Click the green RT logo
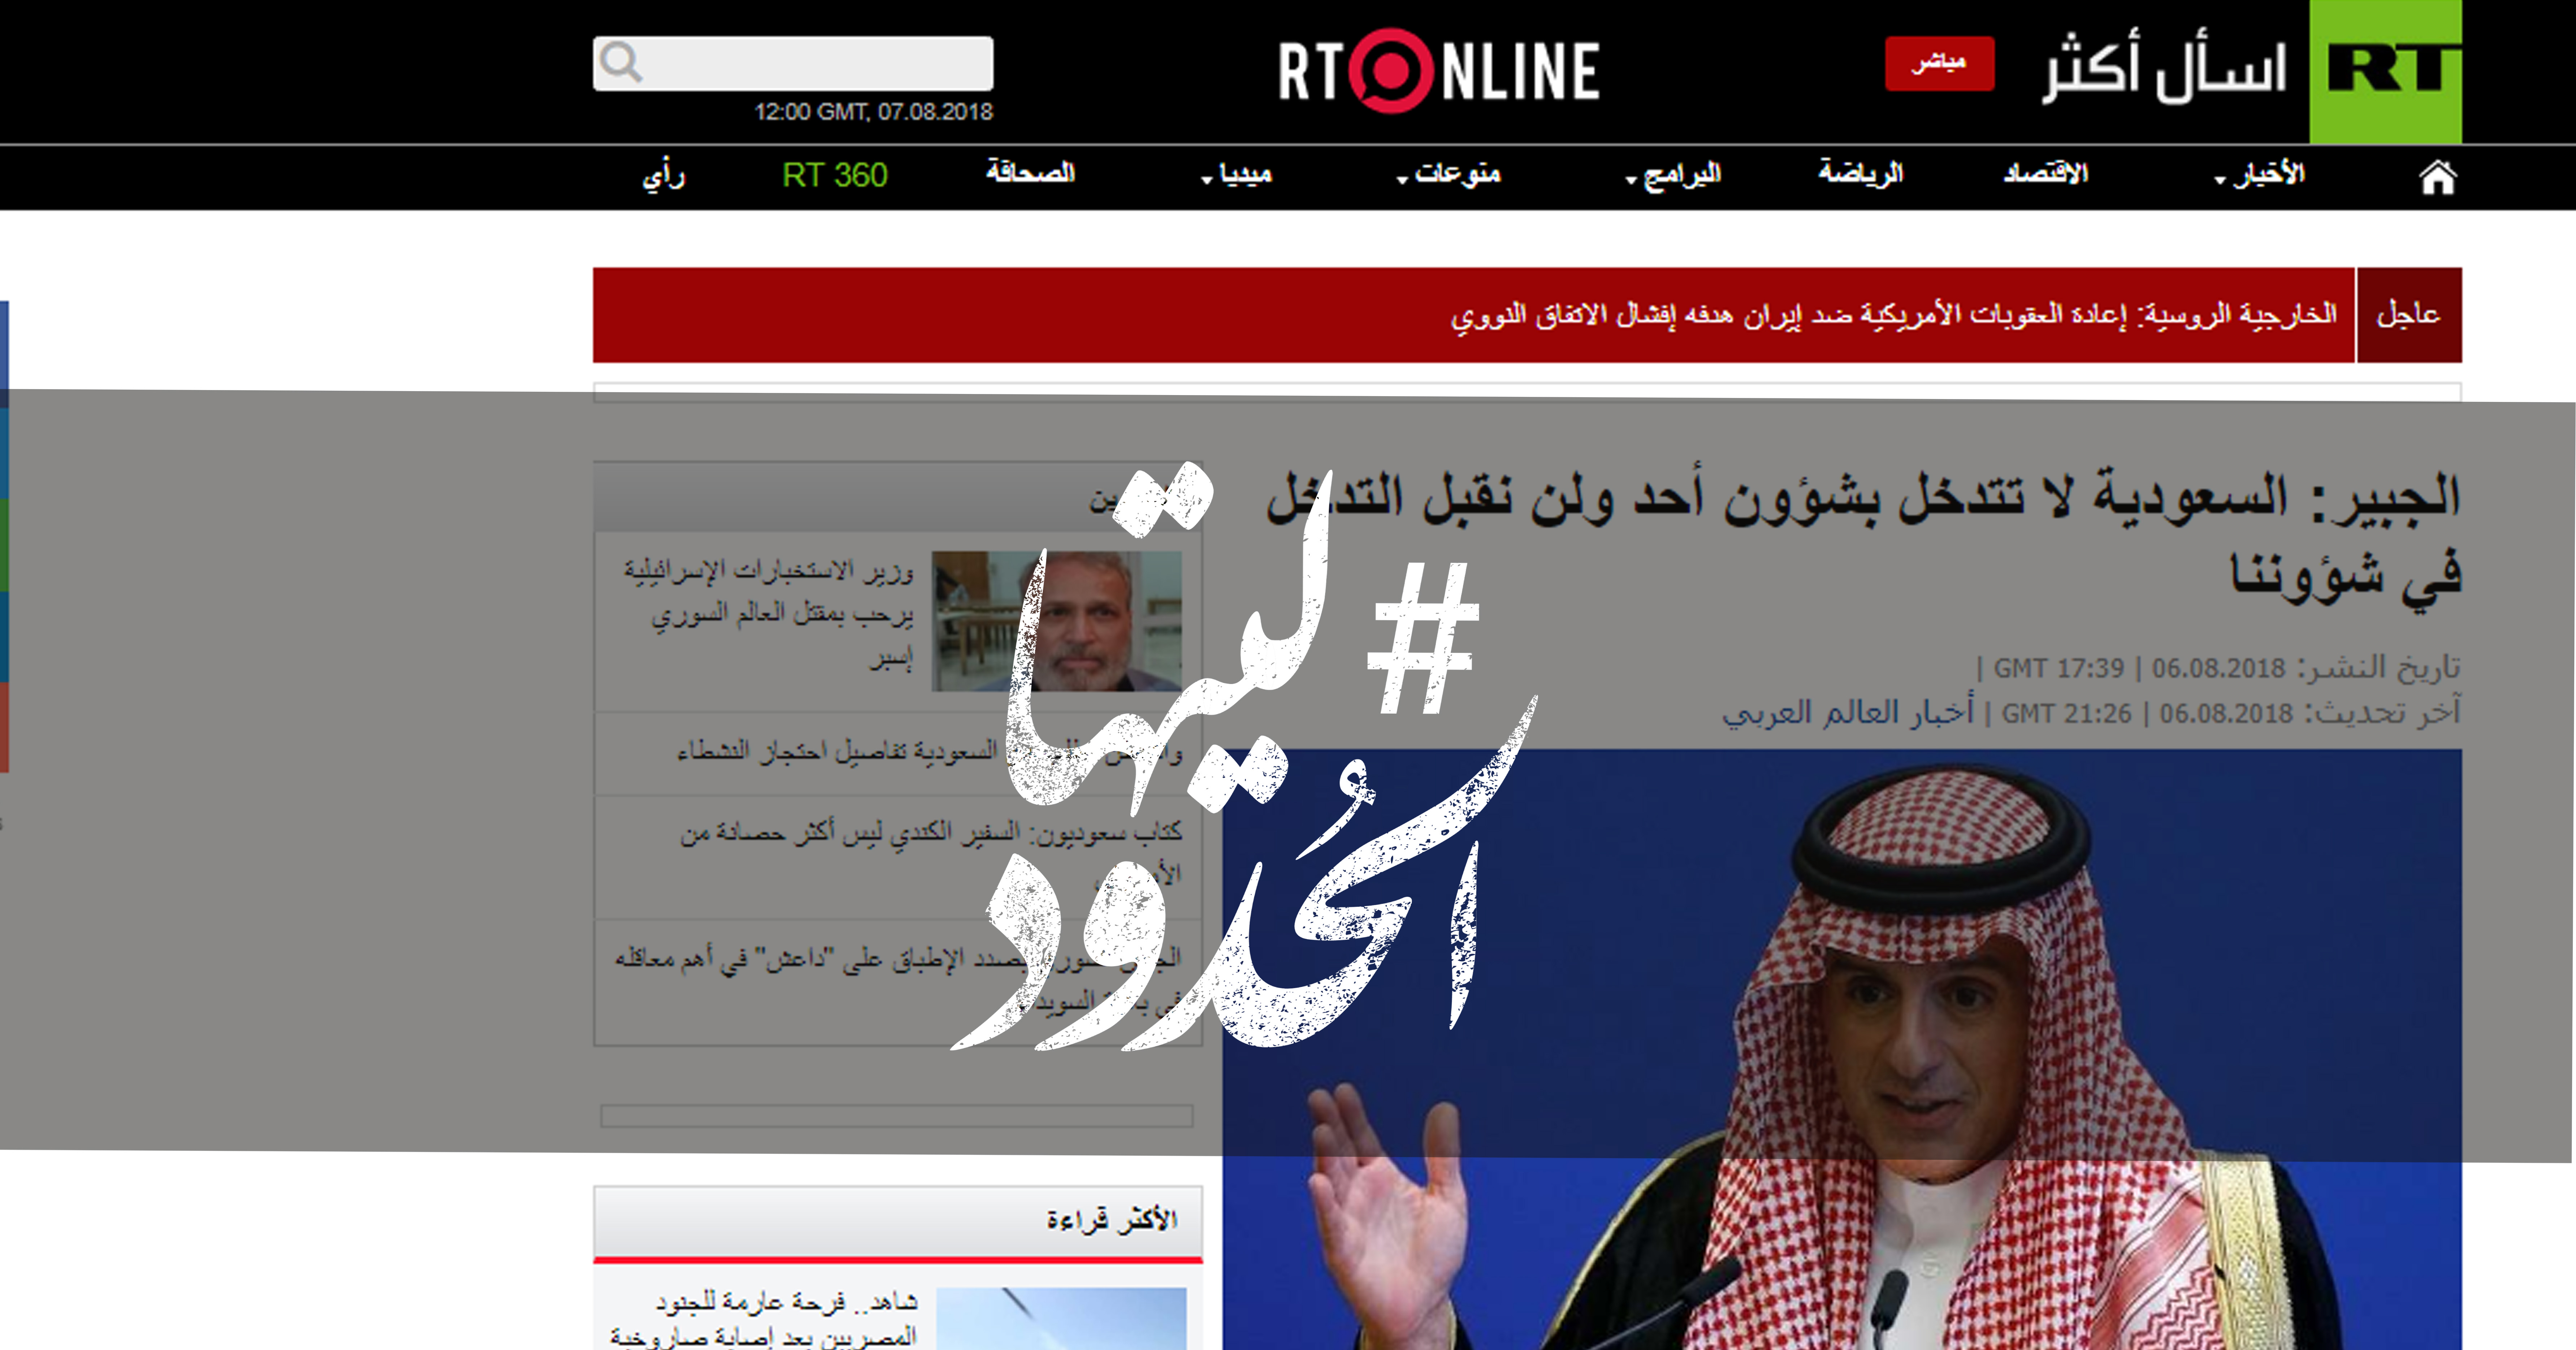 click(x=2386, y=72)
